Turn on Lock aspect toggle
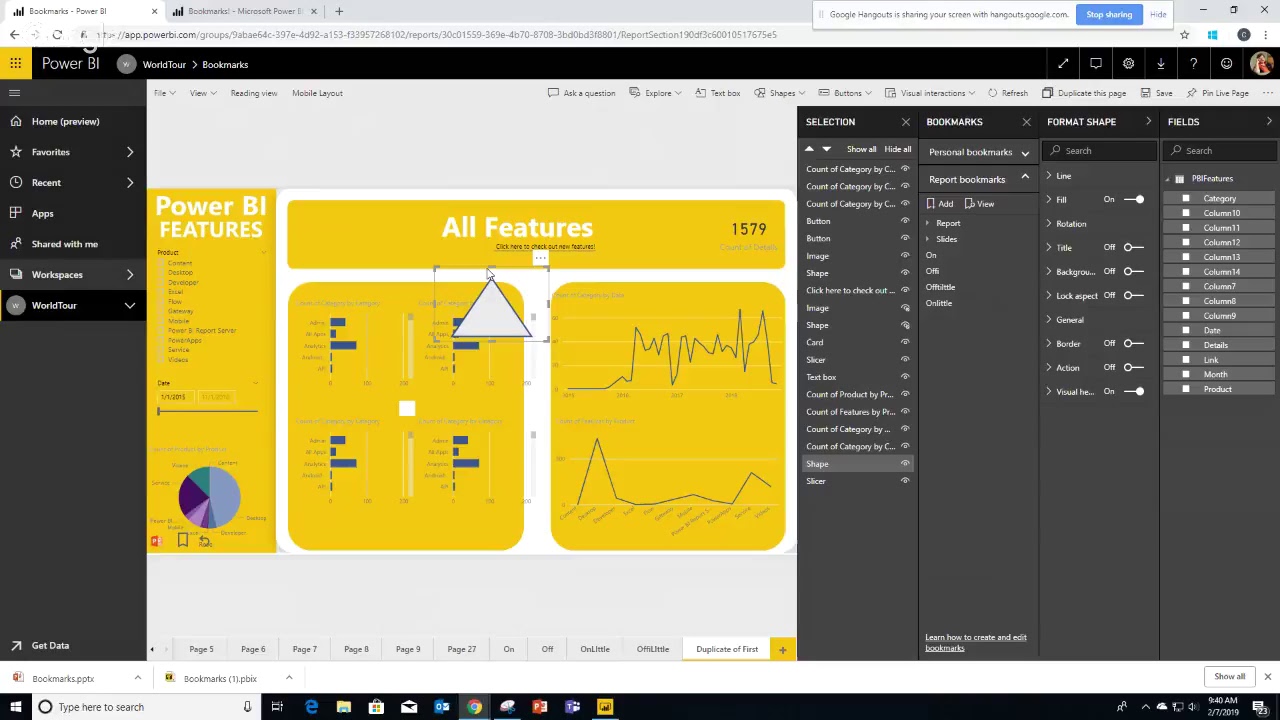 point(1133,296)
